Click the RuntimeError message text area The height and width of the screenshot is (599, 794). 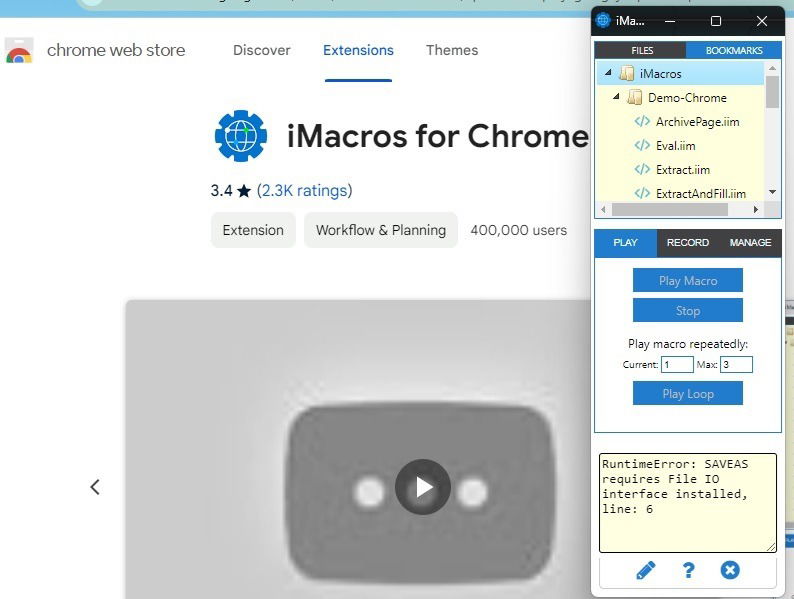(688, 503)
